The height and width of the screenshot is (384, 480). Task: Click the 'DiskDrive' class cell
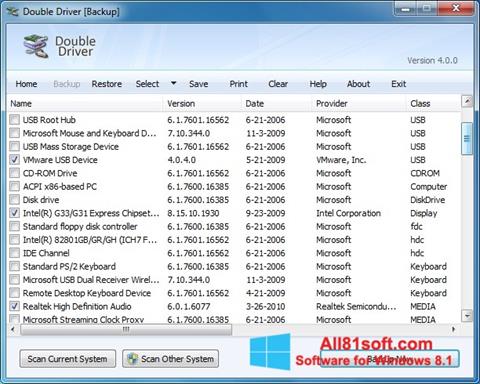428,200
